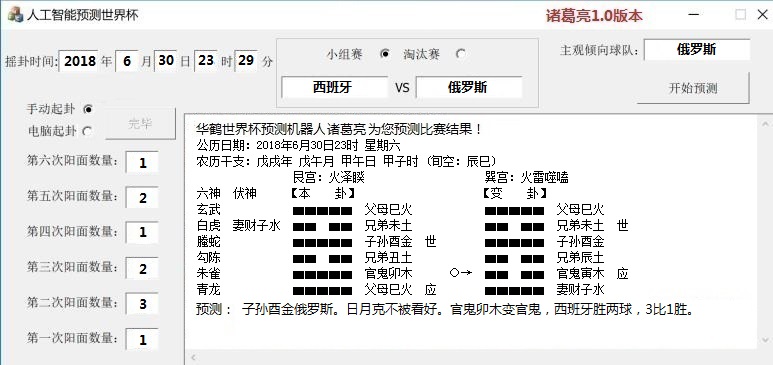This screenshot has height=365, width=773.
Task: Click the 第六次阳面数量 value box
Action: pos(142,163)
